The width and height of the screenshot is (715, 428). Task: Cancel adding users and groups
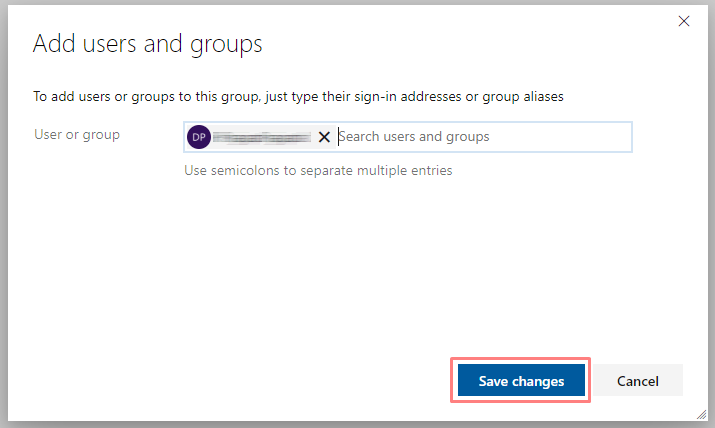[x=637, y=381]
